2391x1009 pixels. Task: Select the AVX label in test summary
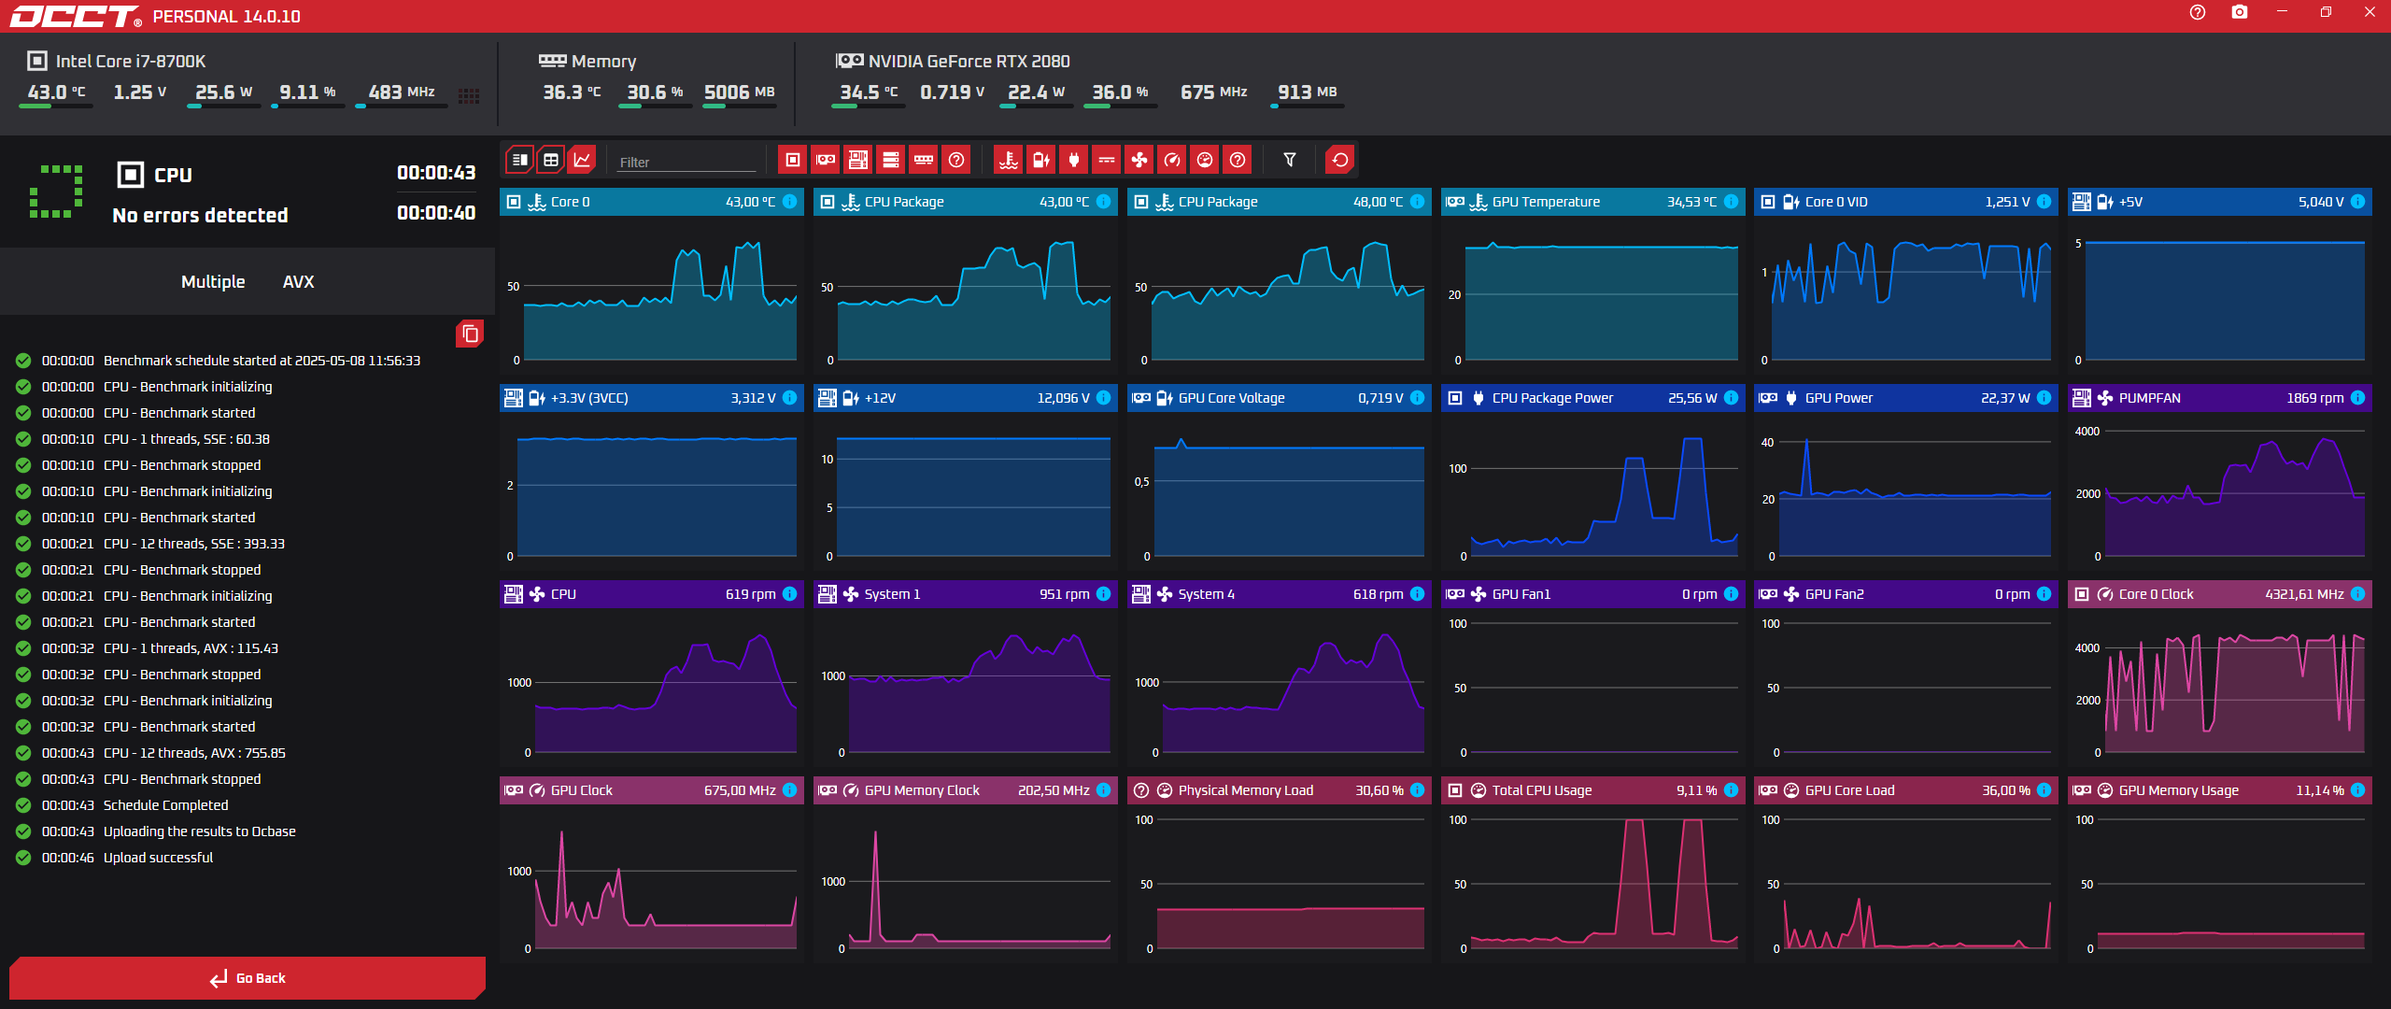[298, 282]
